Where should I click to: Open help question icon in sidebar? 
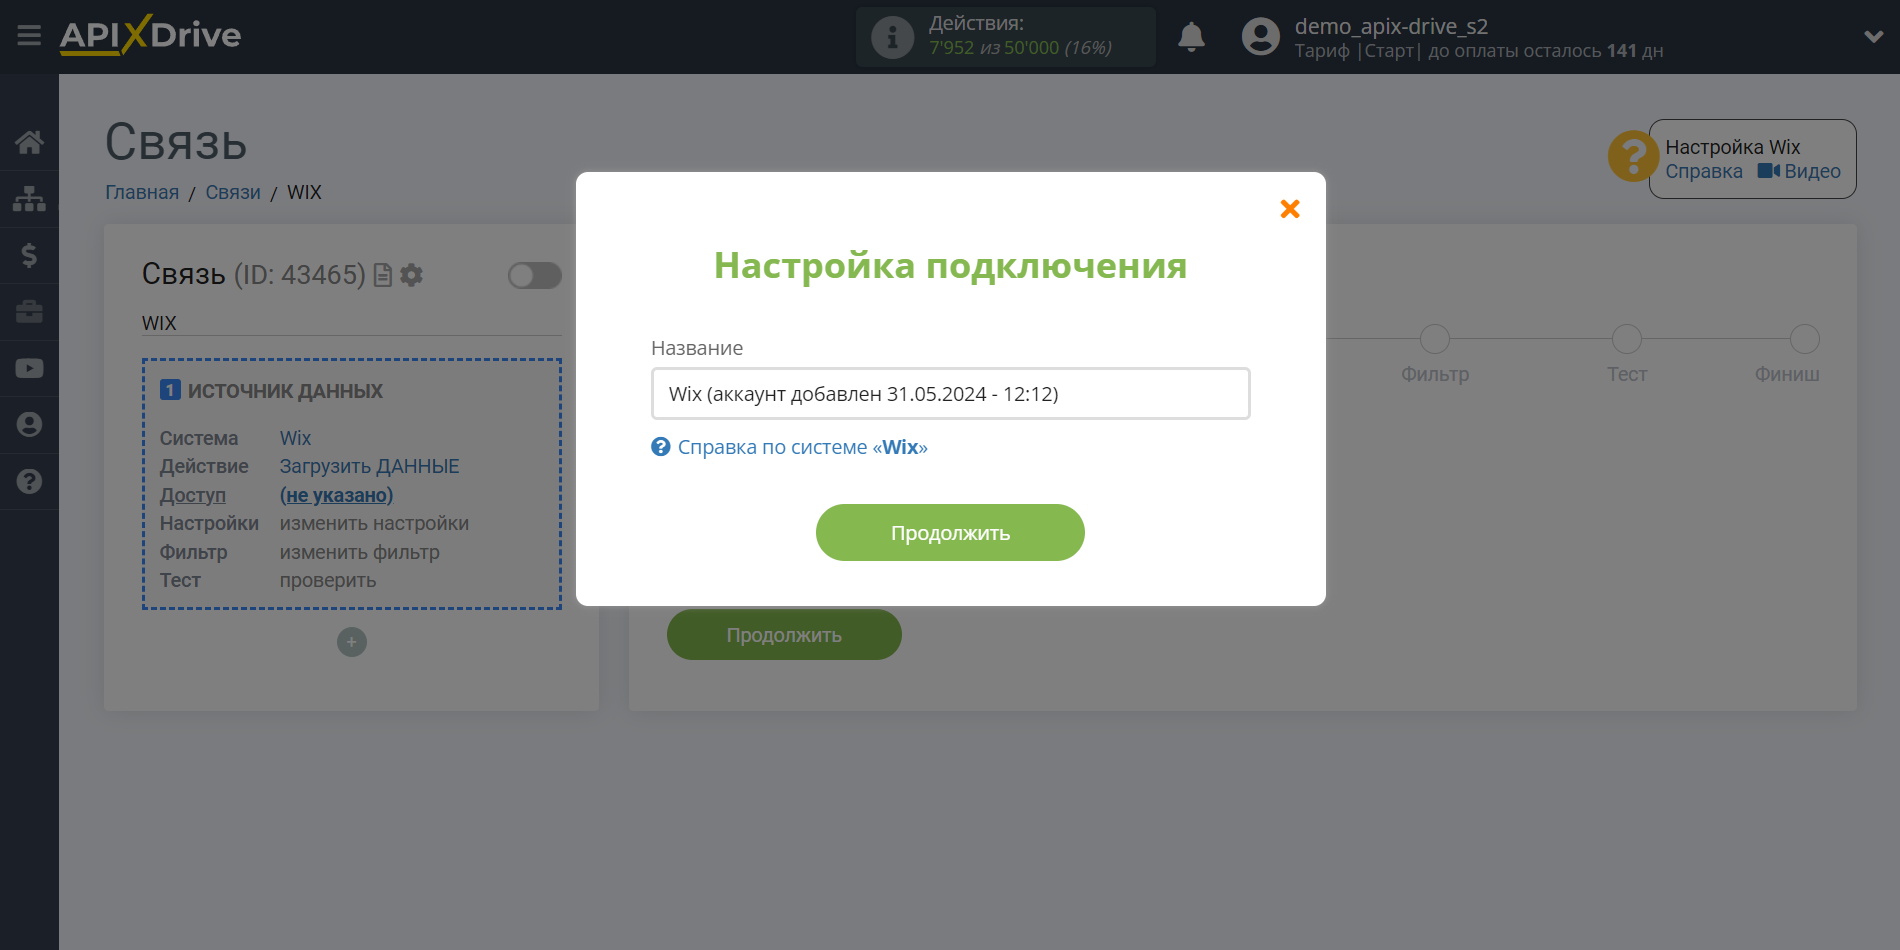point(29,481)
